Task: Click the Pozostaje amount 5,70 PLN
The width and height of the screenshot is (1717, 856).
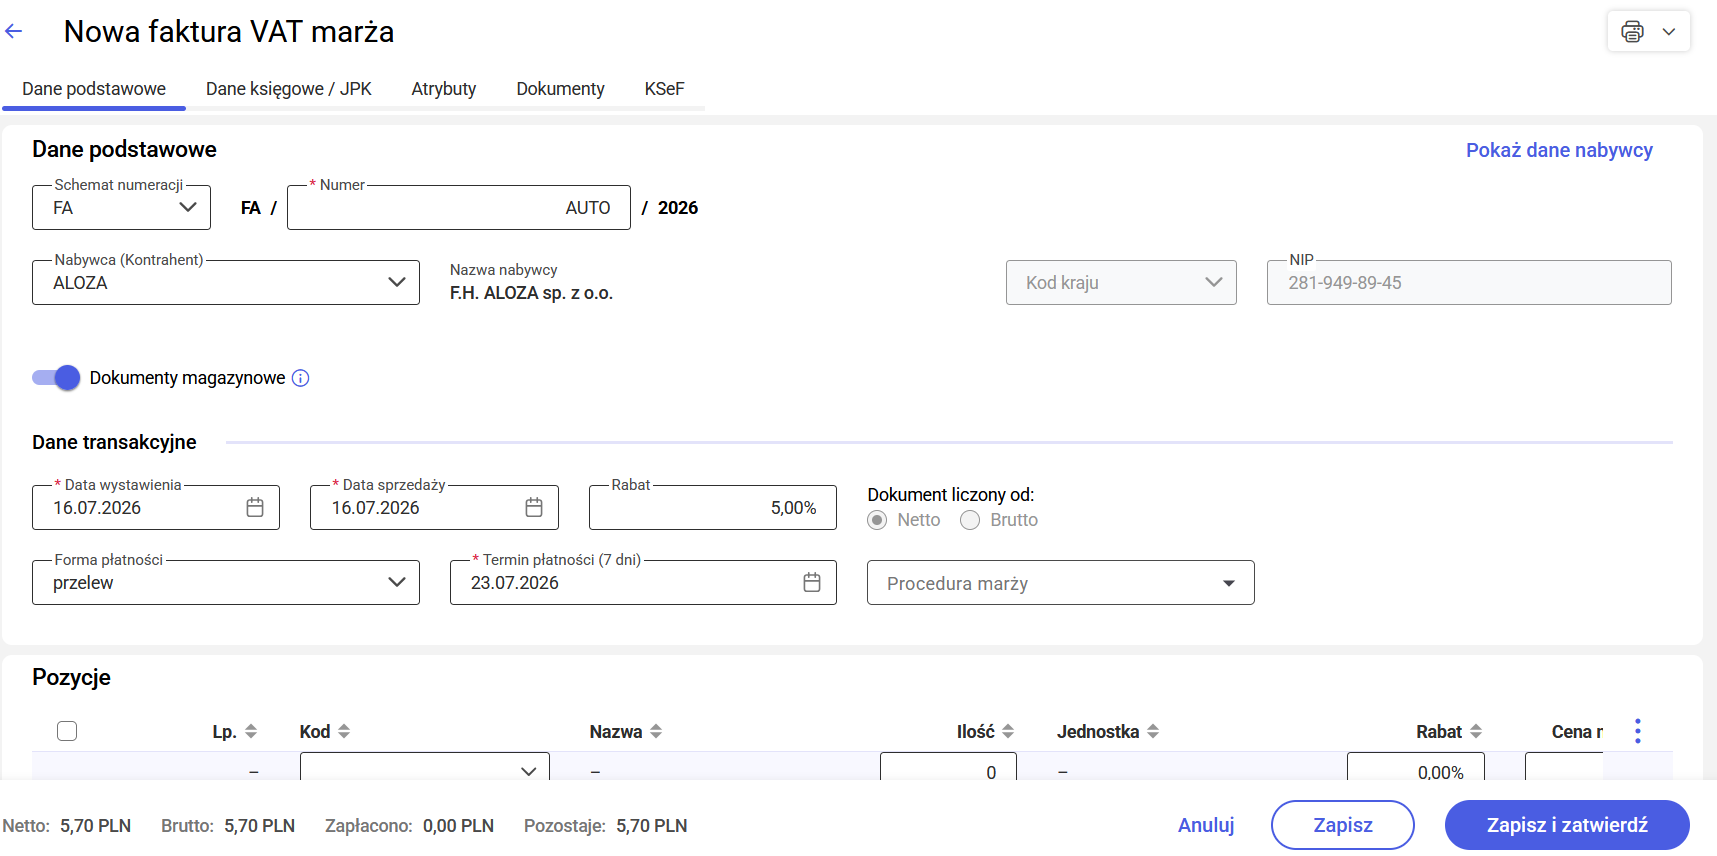Action: coord(651,826)
